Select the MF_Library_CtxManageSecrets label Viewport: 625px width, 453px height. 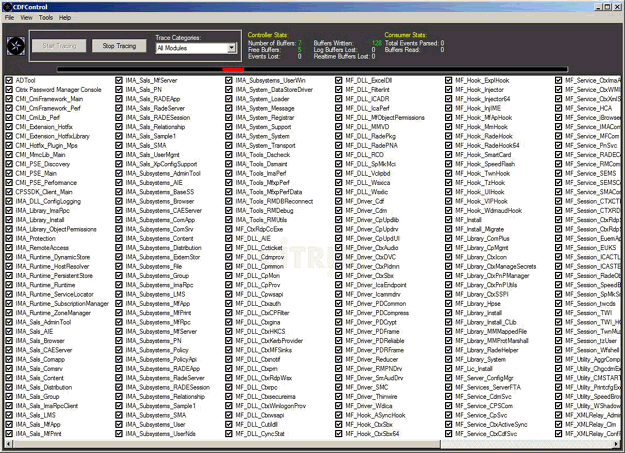(496, 266)
